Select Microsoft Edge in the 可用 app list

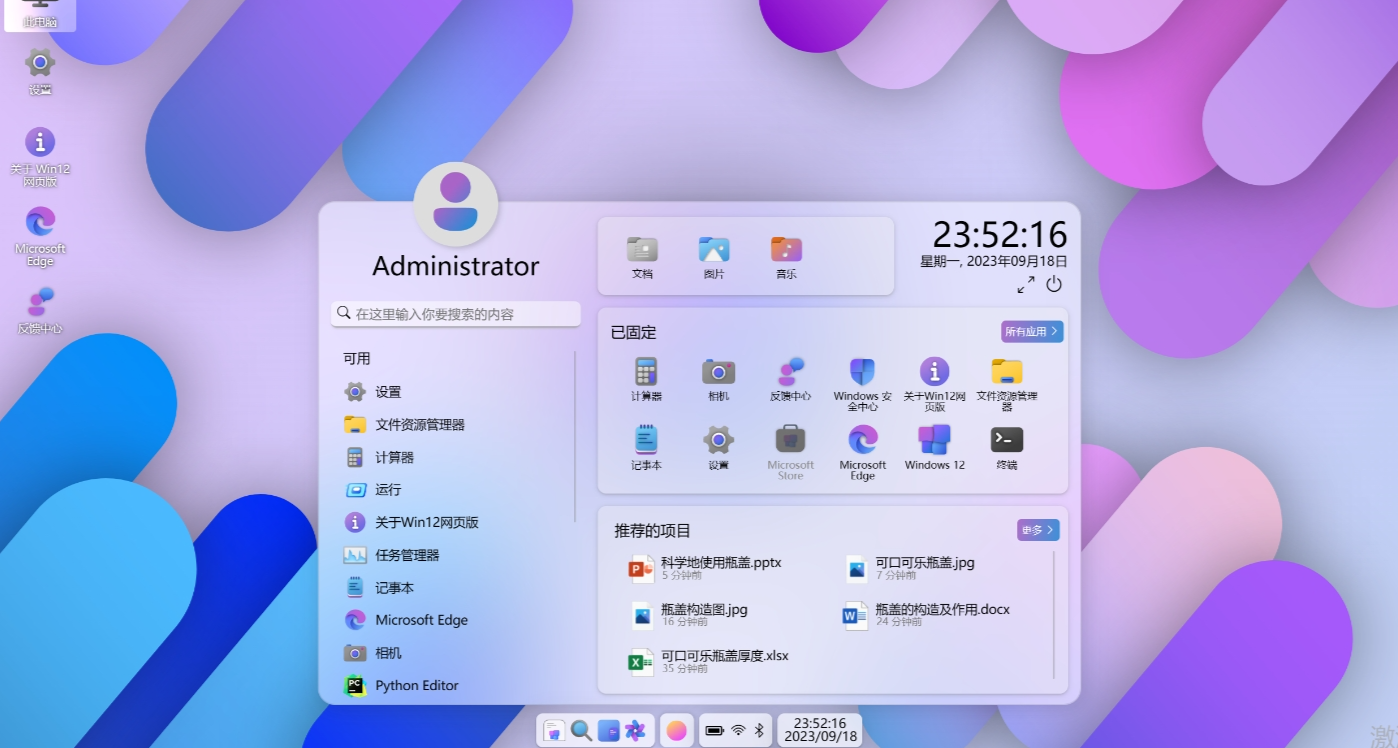(x=456, y=620)
